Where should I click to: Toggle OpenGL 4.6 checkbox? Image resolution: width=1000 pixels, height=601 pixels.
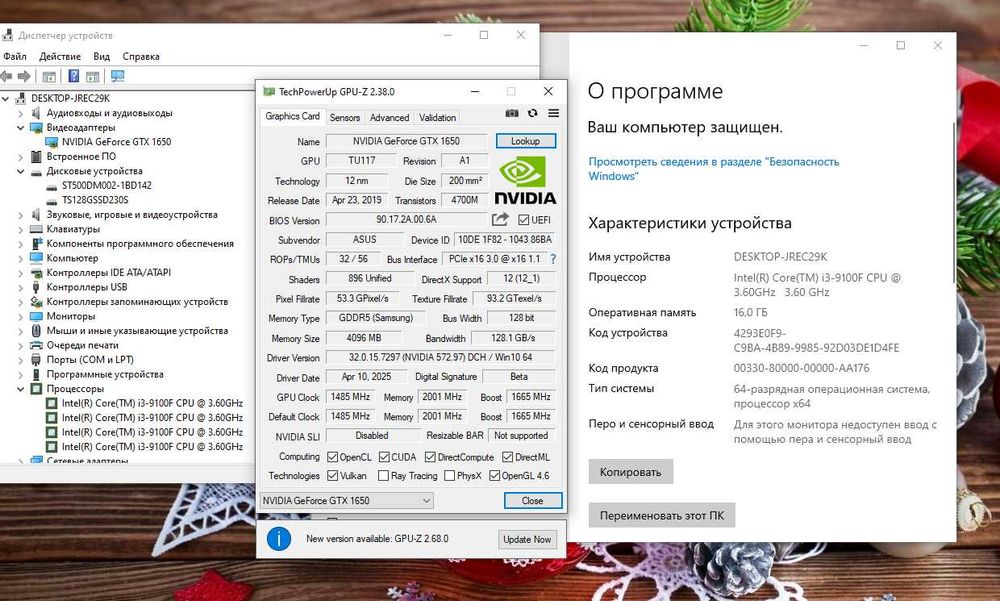click(x=494, y=475)
